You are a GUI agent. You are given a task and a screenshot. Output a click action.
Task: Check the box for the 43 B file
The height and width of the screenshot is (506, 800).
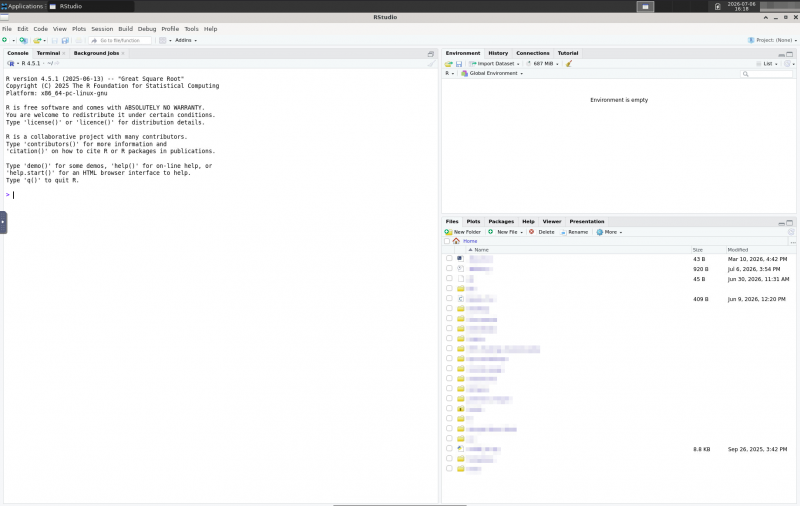point(449,259)
